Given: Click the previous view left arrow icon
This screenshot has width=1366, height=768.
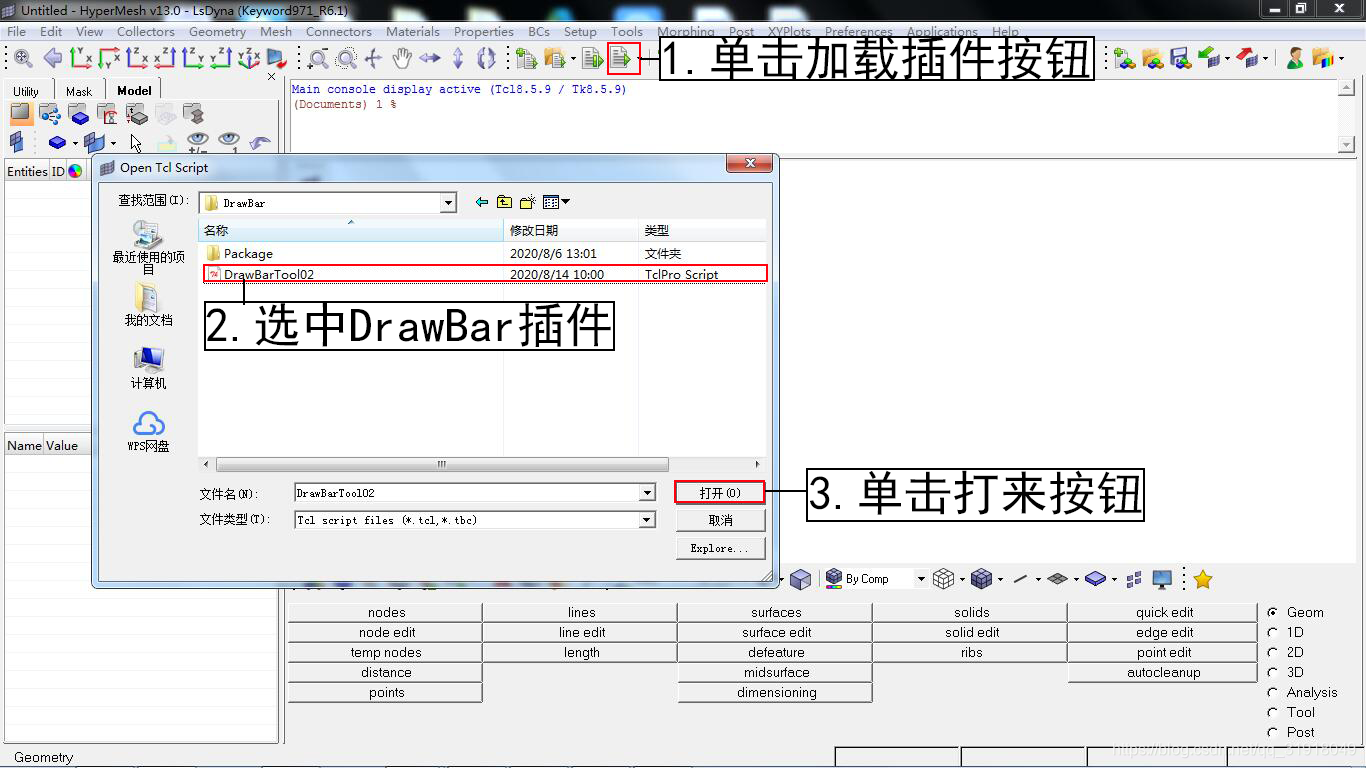Looking at the screenshot, I should [x=52, y=59].
